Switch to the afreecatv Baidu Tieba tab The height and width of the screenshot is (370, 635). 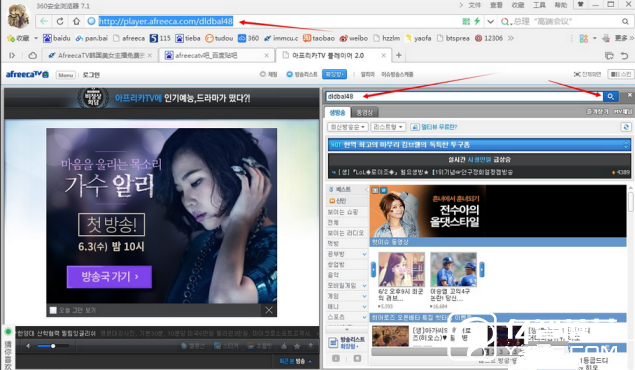[x=217, y=55]
